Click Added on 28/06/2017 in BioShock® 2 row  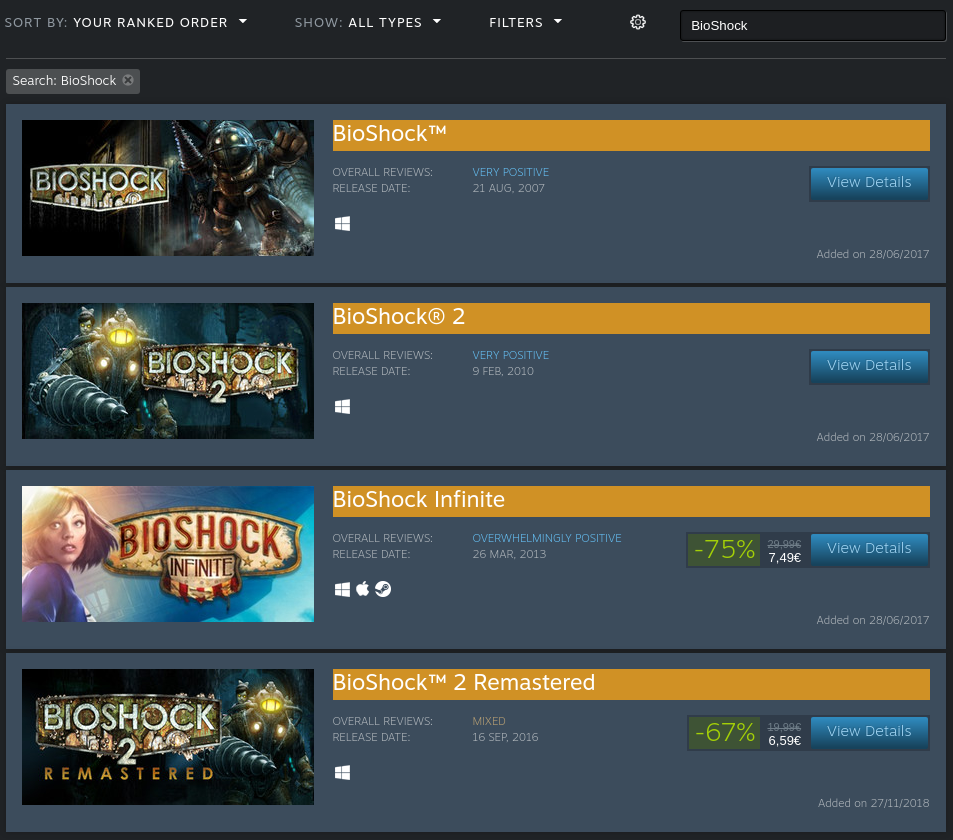point(873,437)
